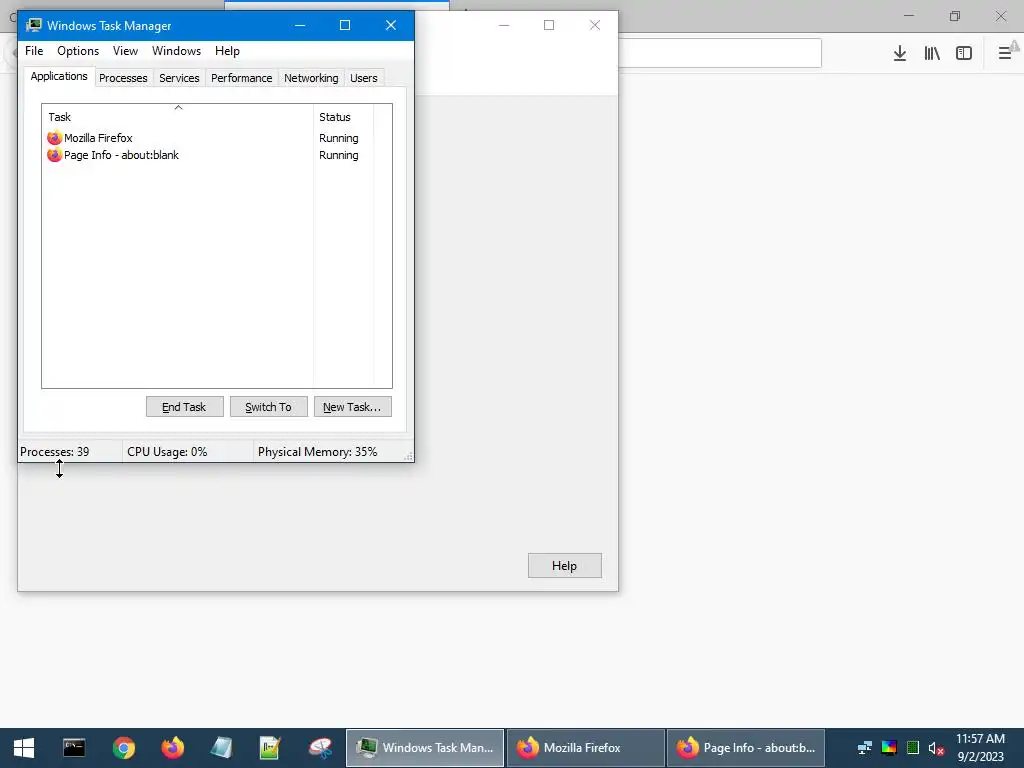Click the Firefox icon beside Page Info task

(x=54, y=155)
